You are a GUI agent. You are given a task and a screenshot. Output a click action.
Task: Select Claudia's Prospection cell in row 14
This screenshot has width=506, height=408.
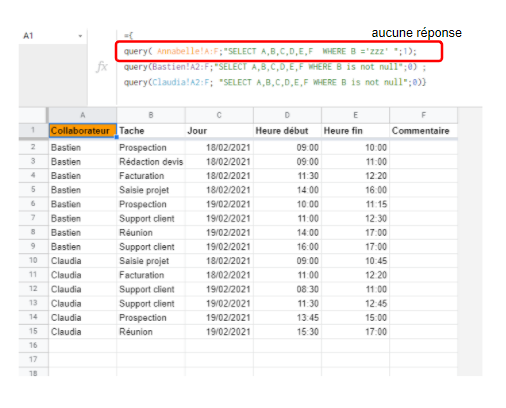pyautogui.click(x=151, y=317)
